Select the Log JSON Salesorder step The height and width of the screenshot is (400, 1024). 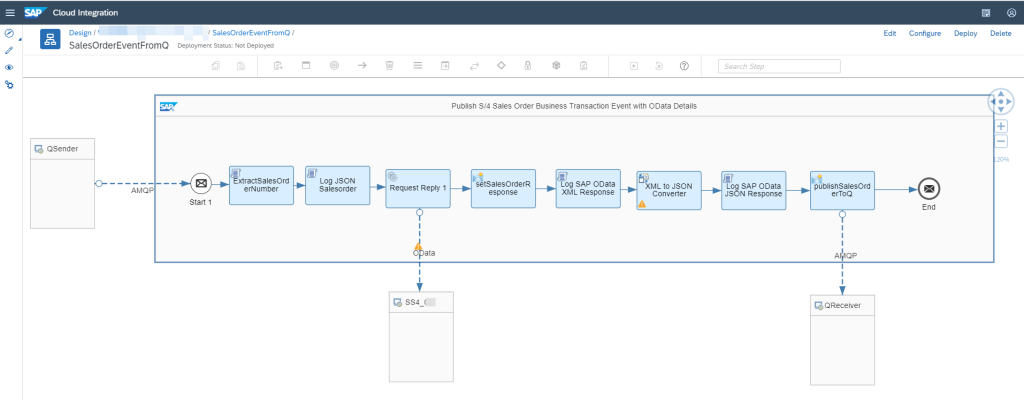click(x=338, y=186)
